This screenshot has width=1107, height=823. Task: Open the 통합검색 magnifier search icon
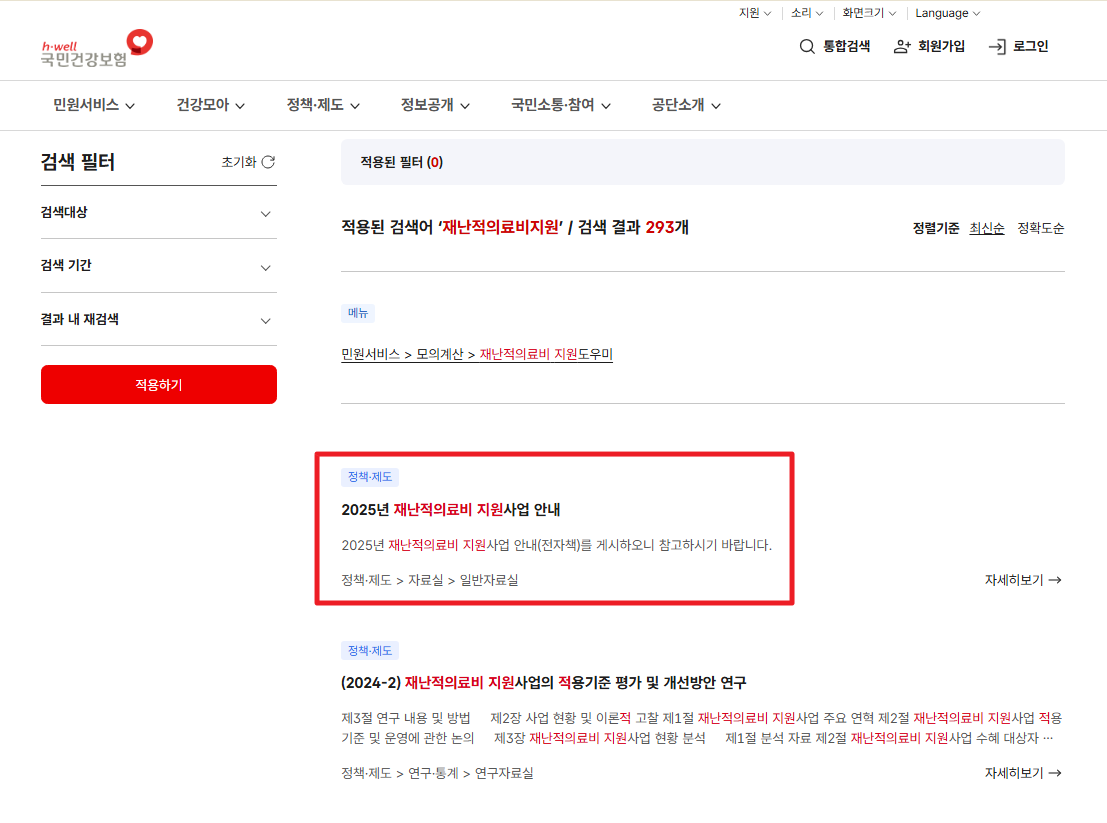click(806, 46)
